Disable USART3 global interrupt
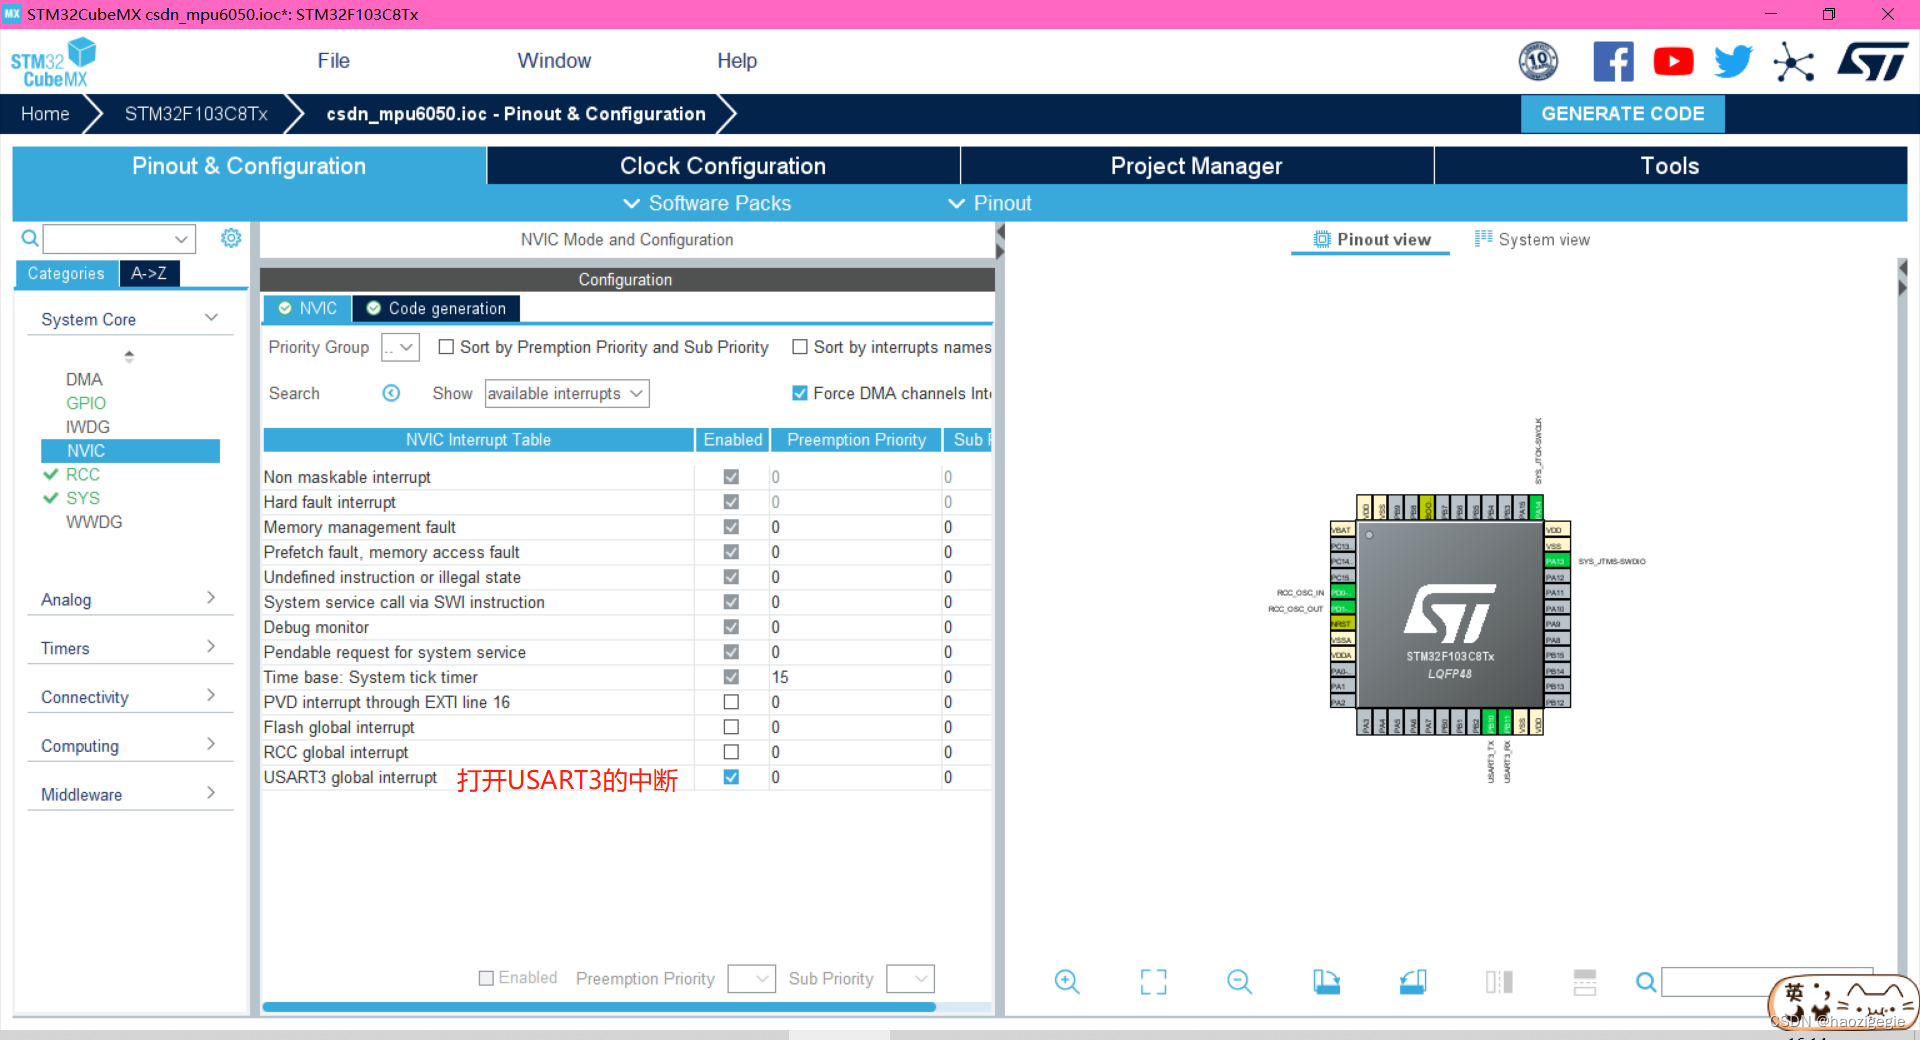 point(731,777)
